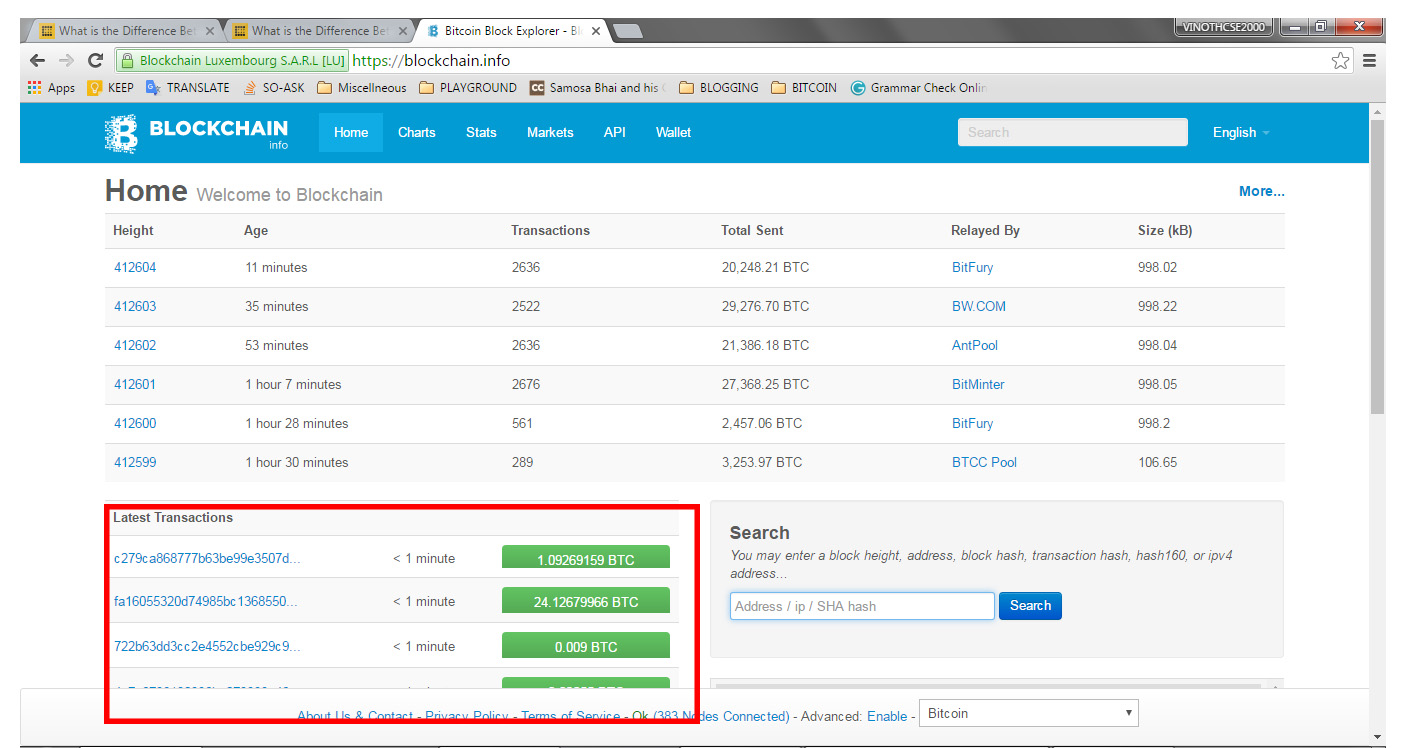Open BitFury relay of block 412604
Image resolution: width=1414 pixels, height=748 pixels.
tap(972, 267)
